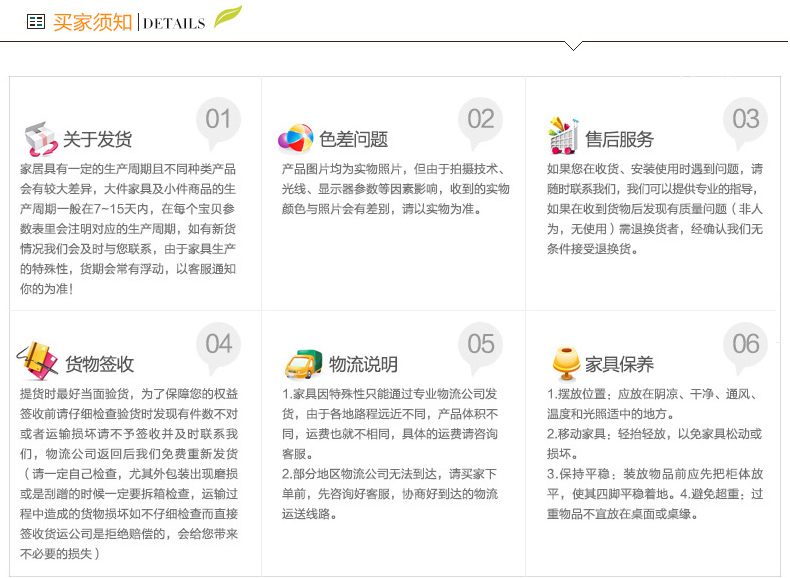Click the 货物签收 section title

[100, 364]
